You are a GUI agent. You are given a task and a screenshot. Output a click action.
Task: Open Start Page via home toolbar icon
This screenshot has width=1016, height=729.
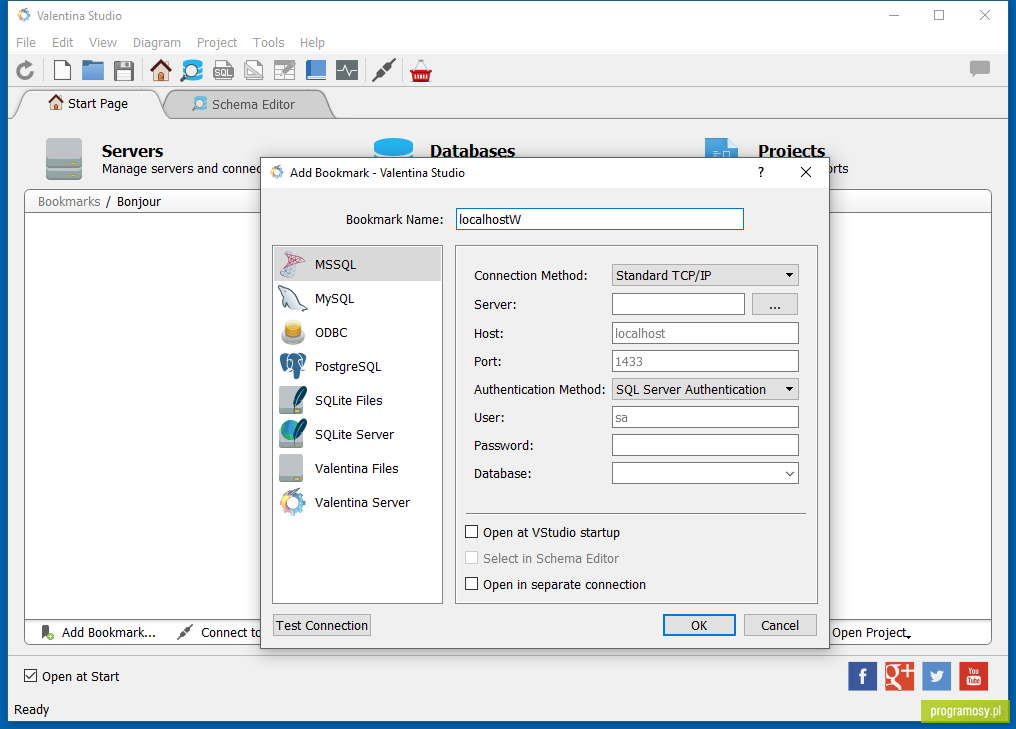click(161, 71)
